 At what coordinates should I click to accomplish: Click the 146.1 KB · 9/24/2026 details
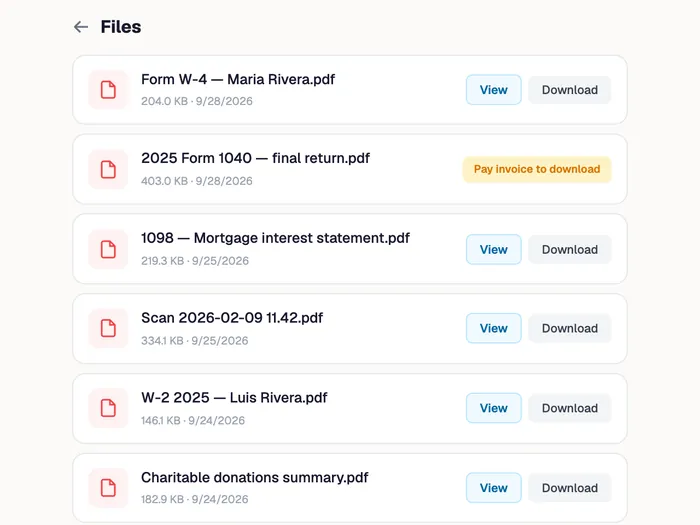click(x=193, y=421)
